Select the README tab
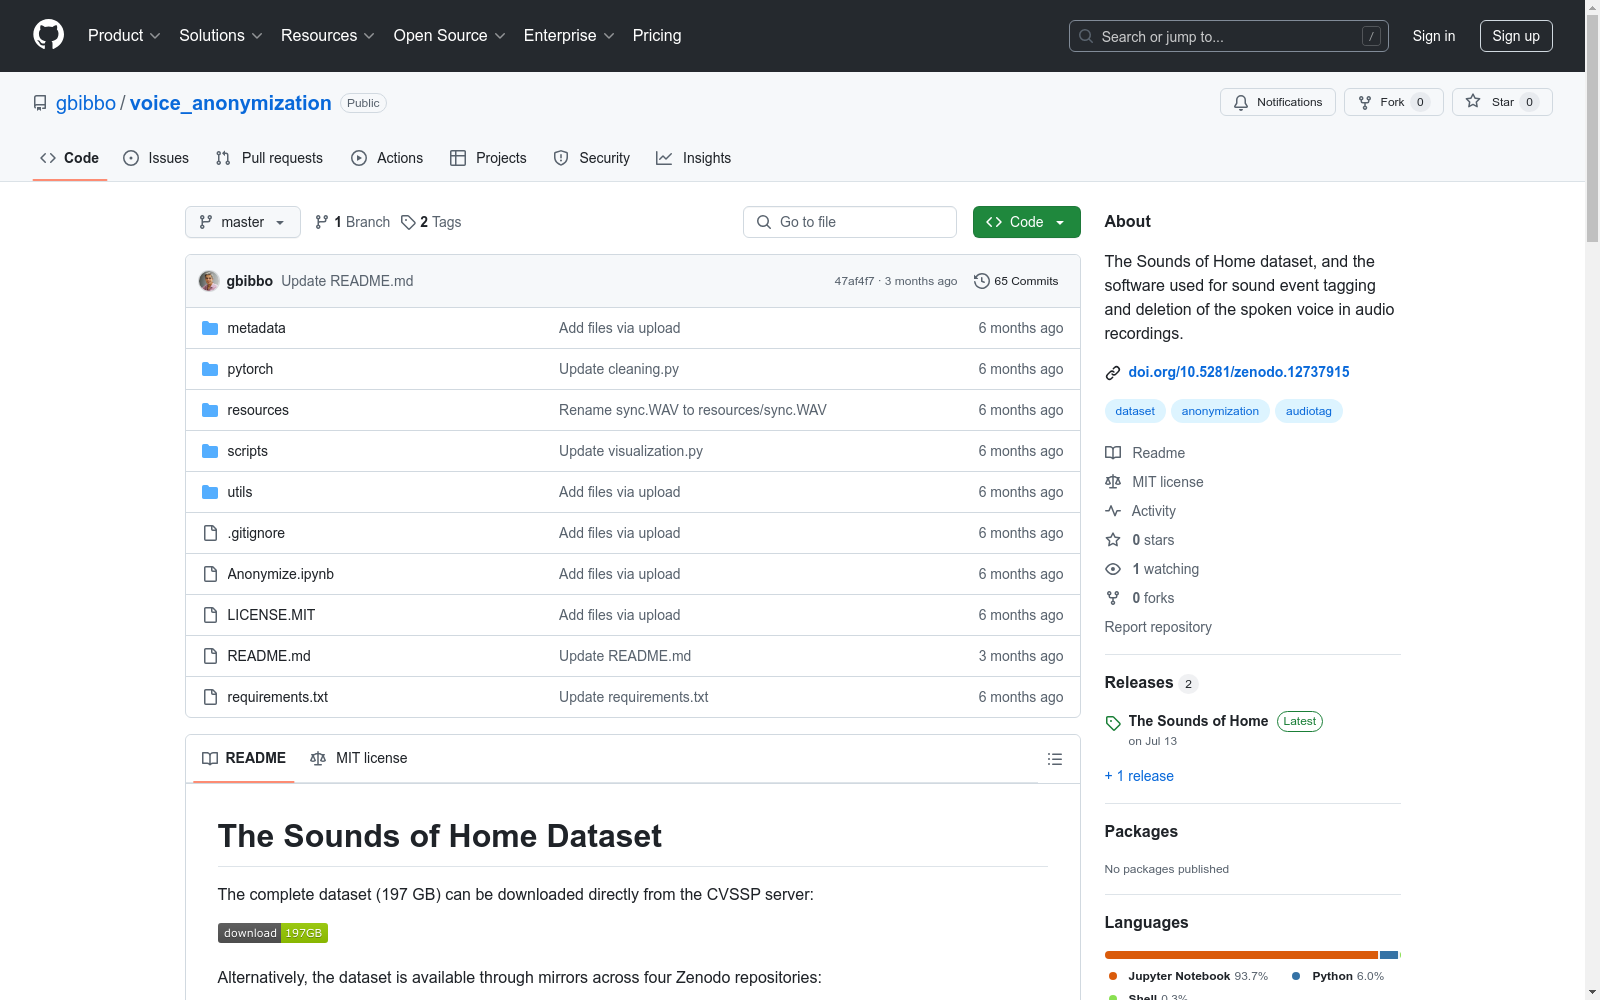Screen dimensions: 1600x1000 click(x=244, y=758)
